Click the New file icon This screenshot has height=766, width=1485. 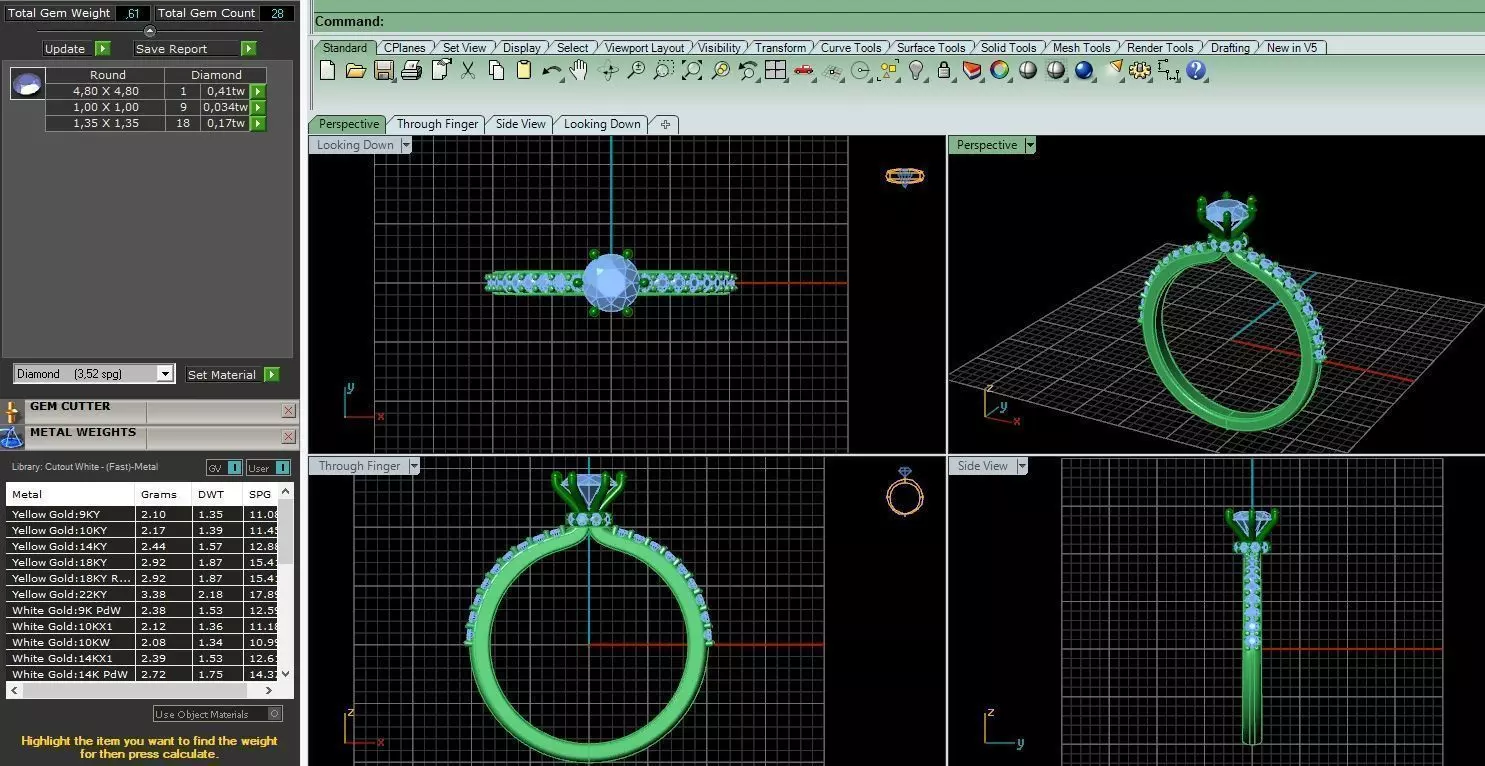point(327,70)
